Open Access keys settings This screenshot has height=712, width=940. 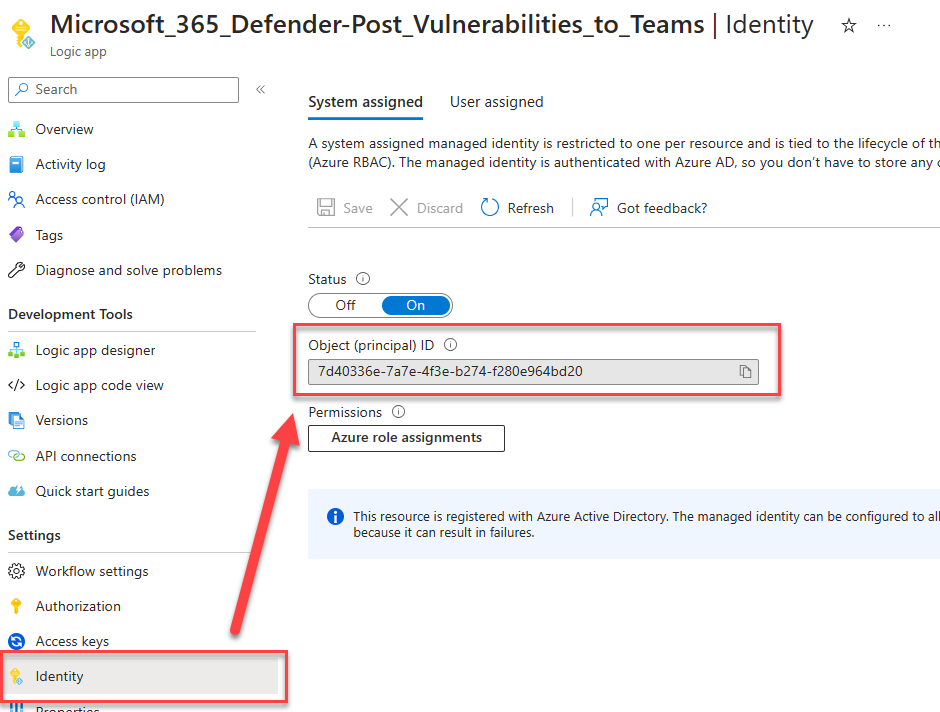(x=72, y=641)
